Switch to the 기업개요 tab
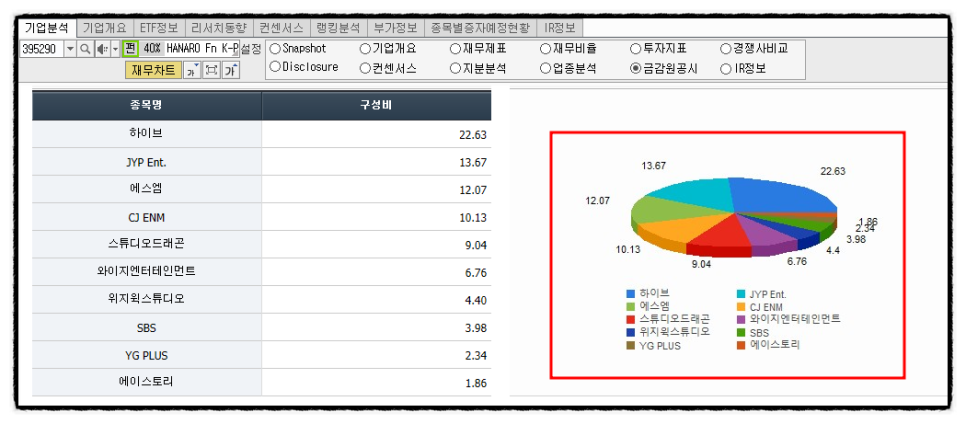 click(x=105, y=28)
